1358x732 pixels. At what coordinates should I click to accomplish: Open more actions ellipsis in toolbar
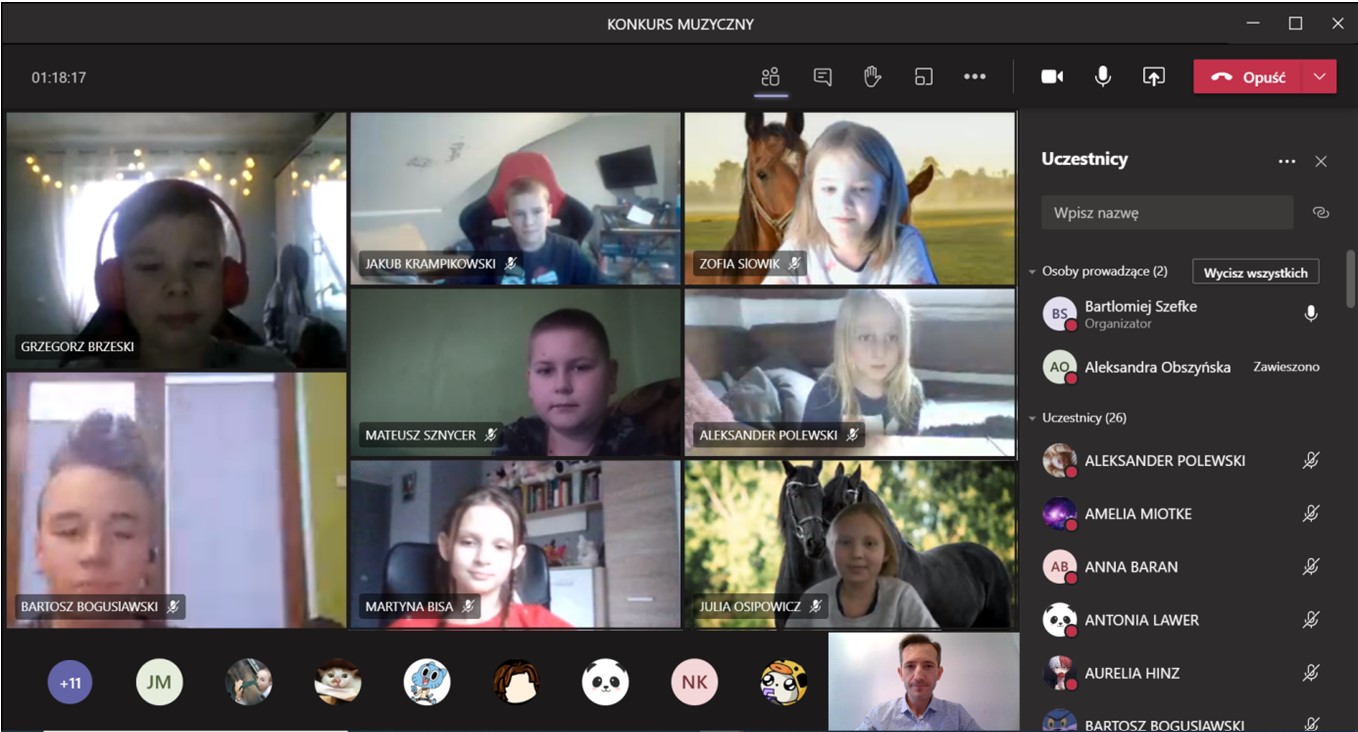pyautogui.click(x=974, y=77)
